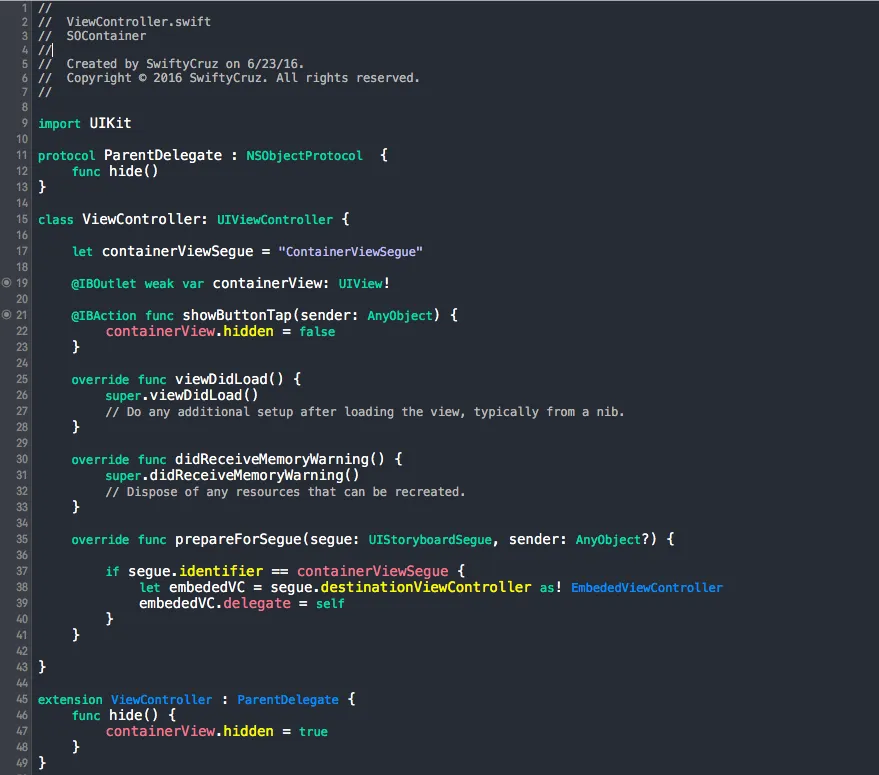
Task: Click the 'UIView' type
Action: [360, 284]
